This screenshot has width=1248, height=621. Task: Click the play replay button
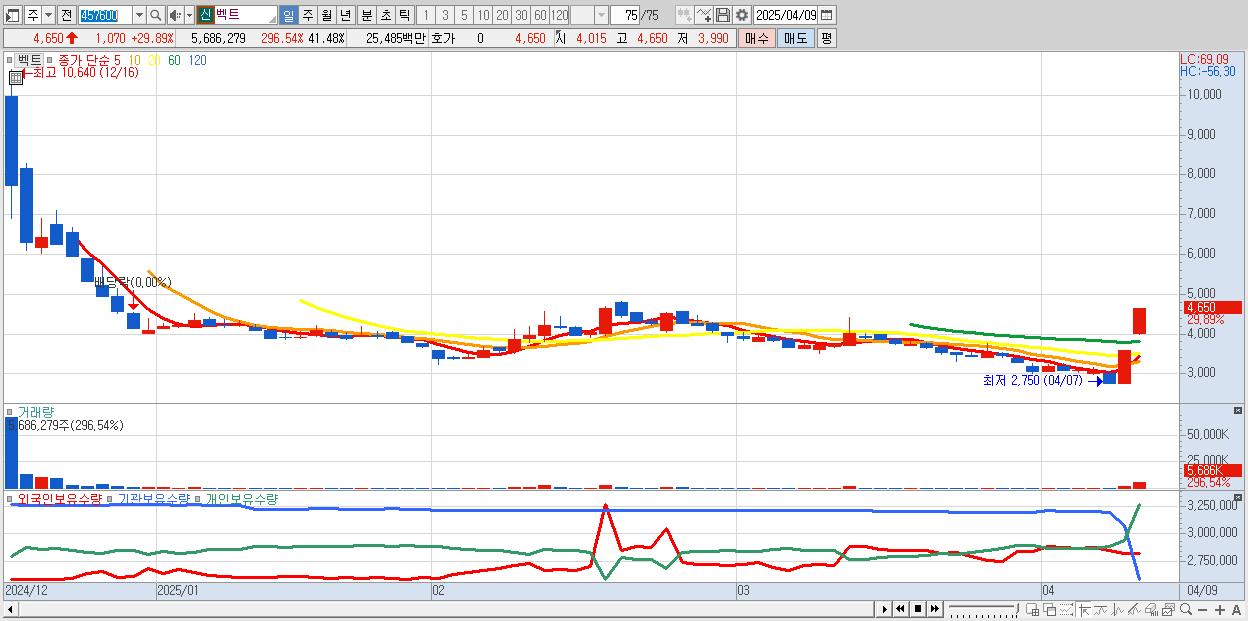885,609
